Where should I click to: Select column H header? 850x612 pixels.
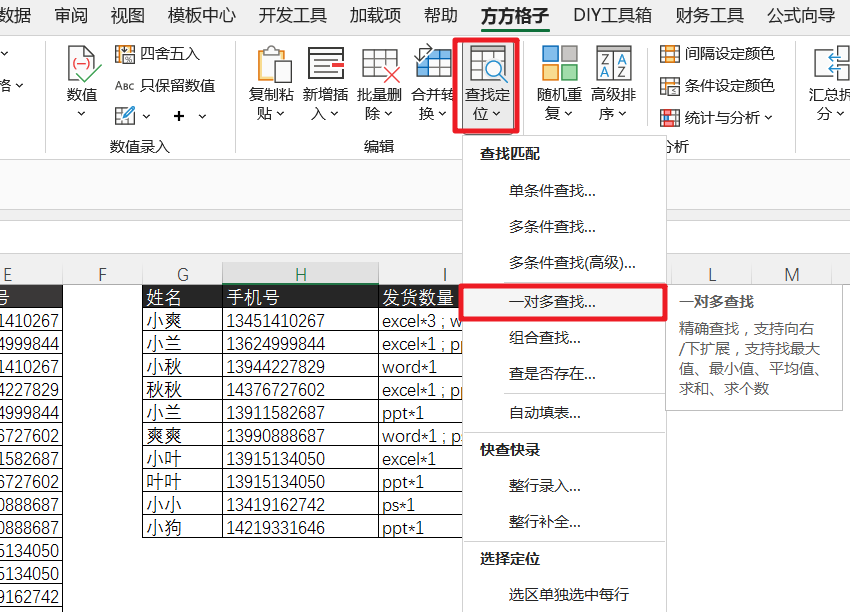click(x=300, y=274)
